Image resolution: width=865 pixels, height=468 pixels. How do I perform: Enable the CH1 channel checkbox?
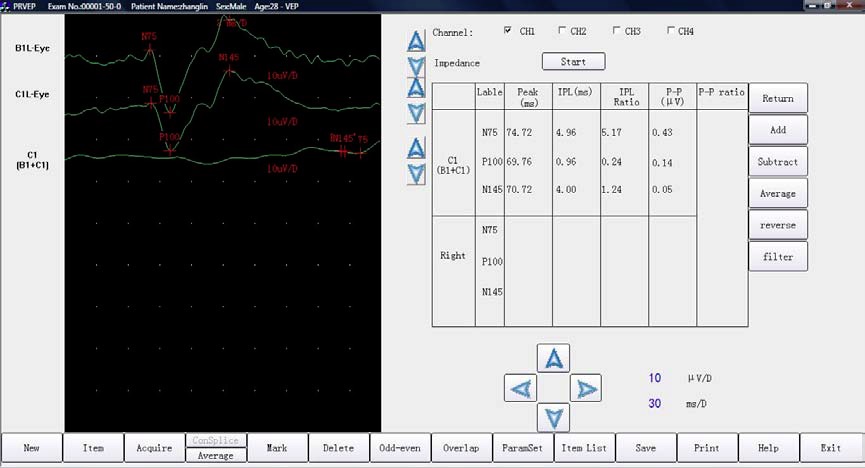508,30
